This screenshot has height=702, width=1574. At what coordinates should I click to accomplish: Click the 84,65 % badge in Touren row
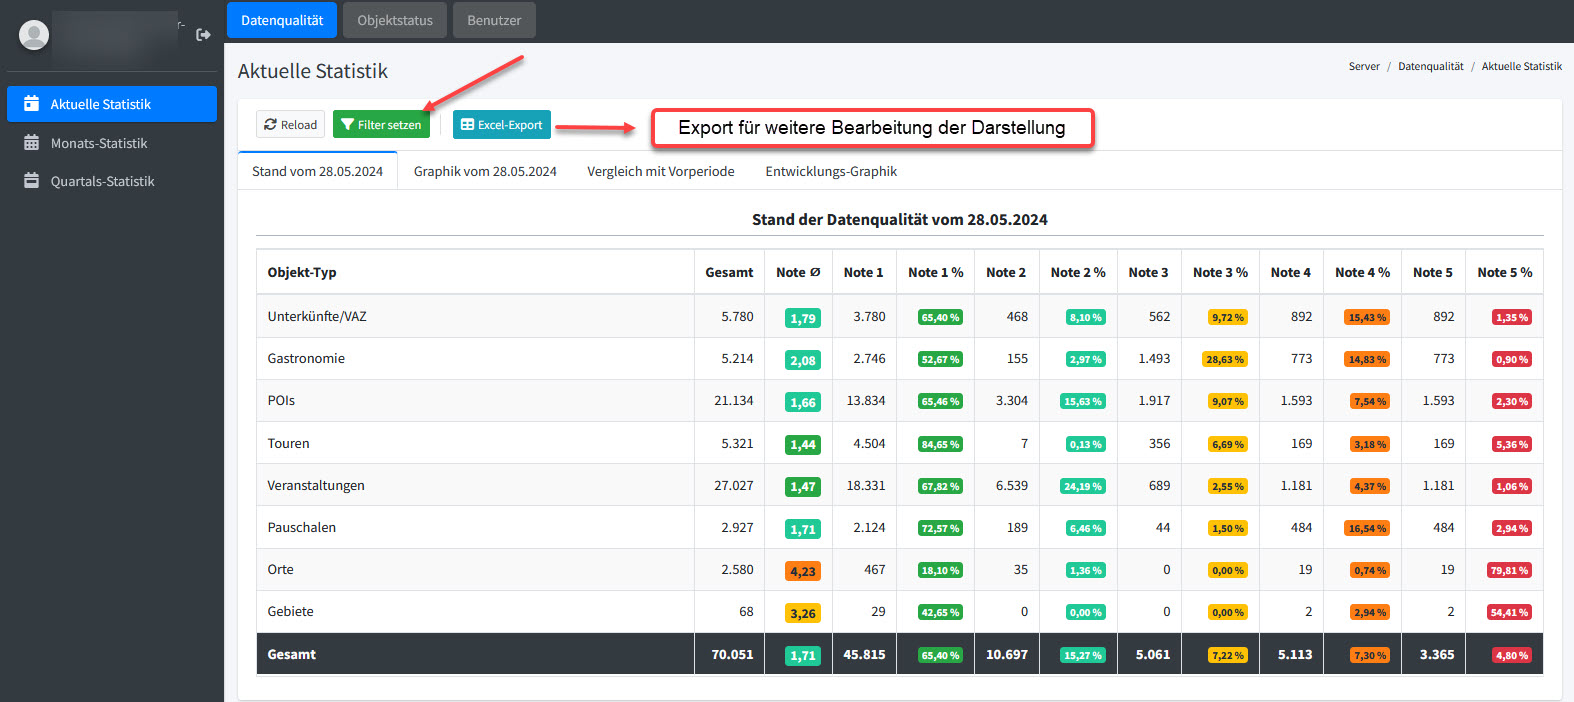(941, 444)
